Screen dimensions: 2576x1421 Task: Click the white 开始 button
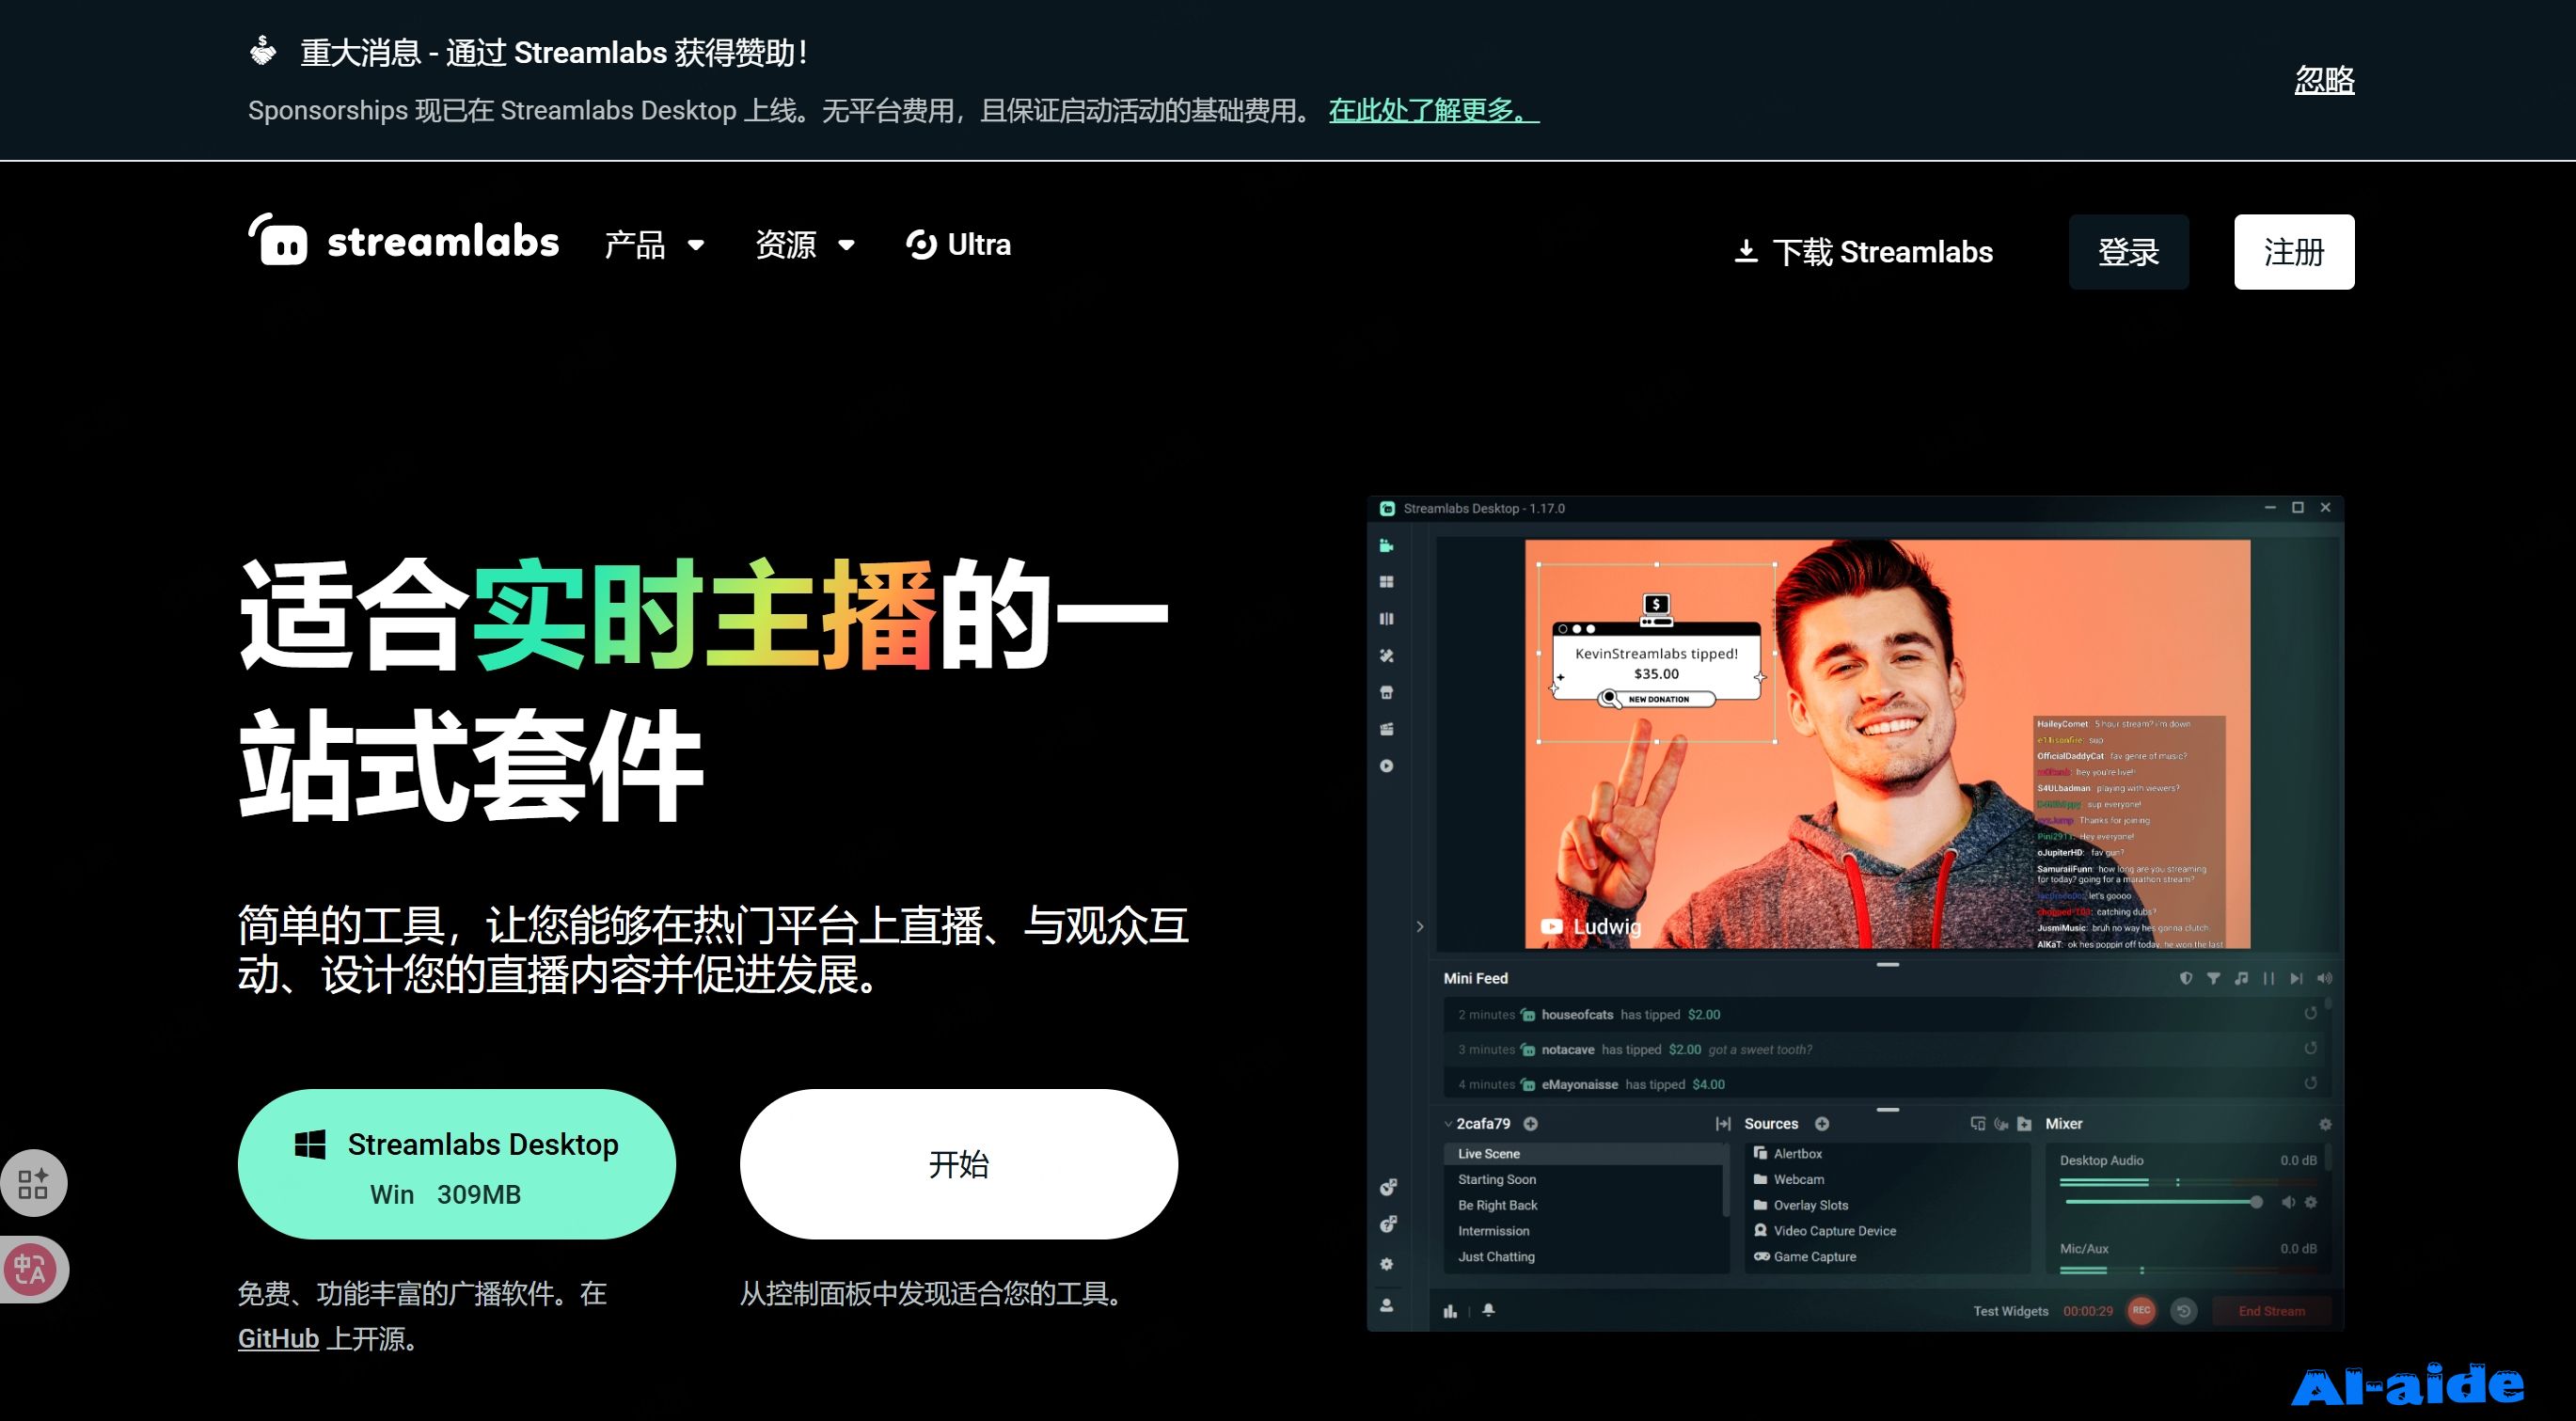[x=959, y=1164]
